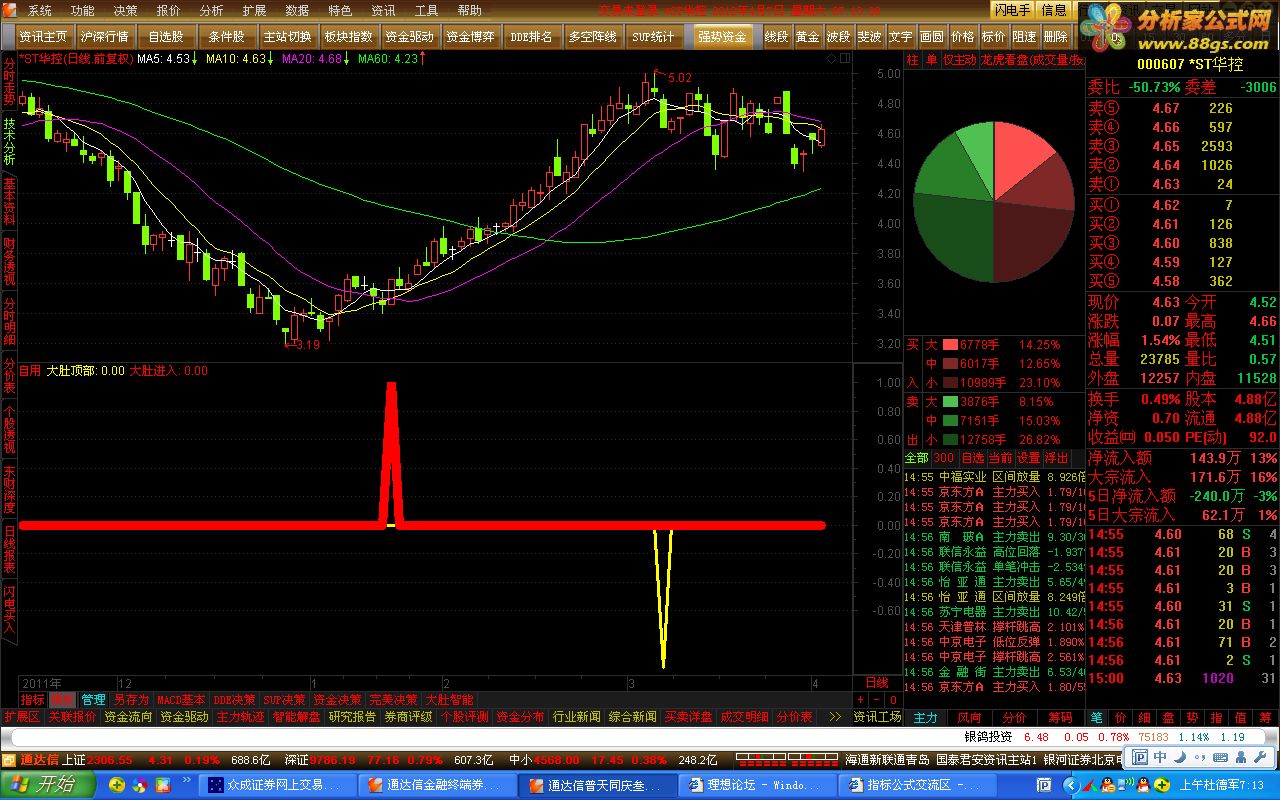Click the 资金博弈 toolbar button
1280x800 pixels.
point(471,37)
